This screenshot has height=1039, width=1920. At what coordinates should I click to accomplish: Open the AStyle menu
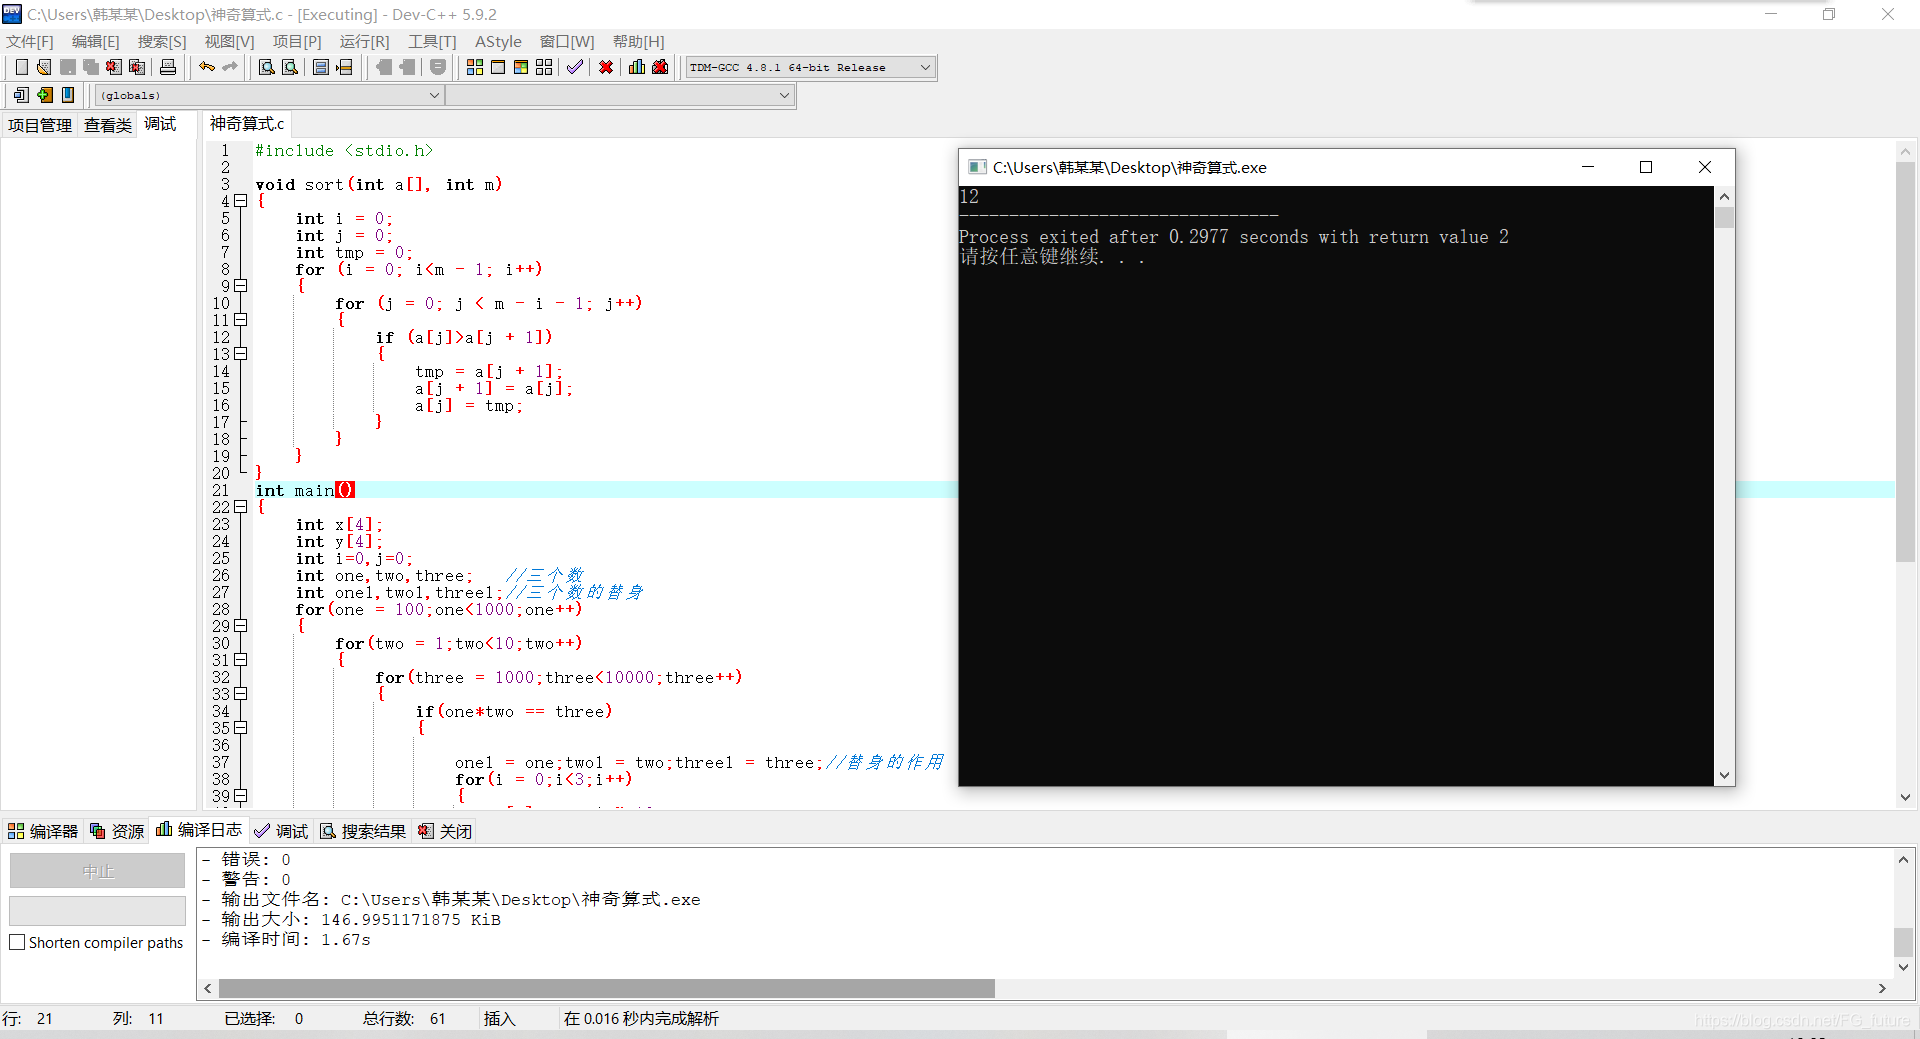498,41
